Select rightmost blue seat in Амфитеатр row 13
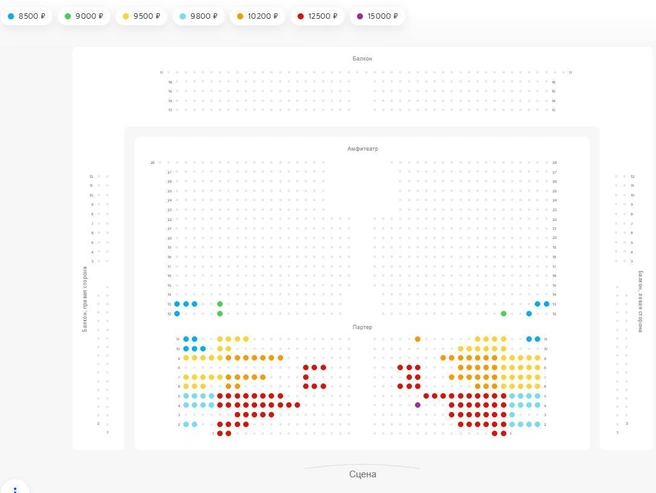This screenshot has width=656, height=493. point(546,304)
